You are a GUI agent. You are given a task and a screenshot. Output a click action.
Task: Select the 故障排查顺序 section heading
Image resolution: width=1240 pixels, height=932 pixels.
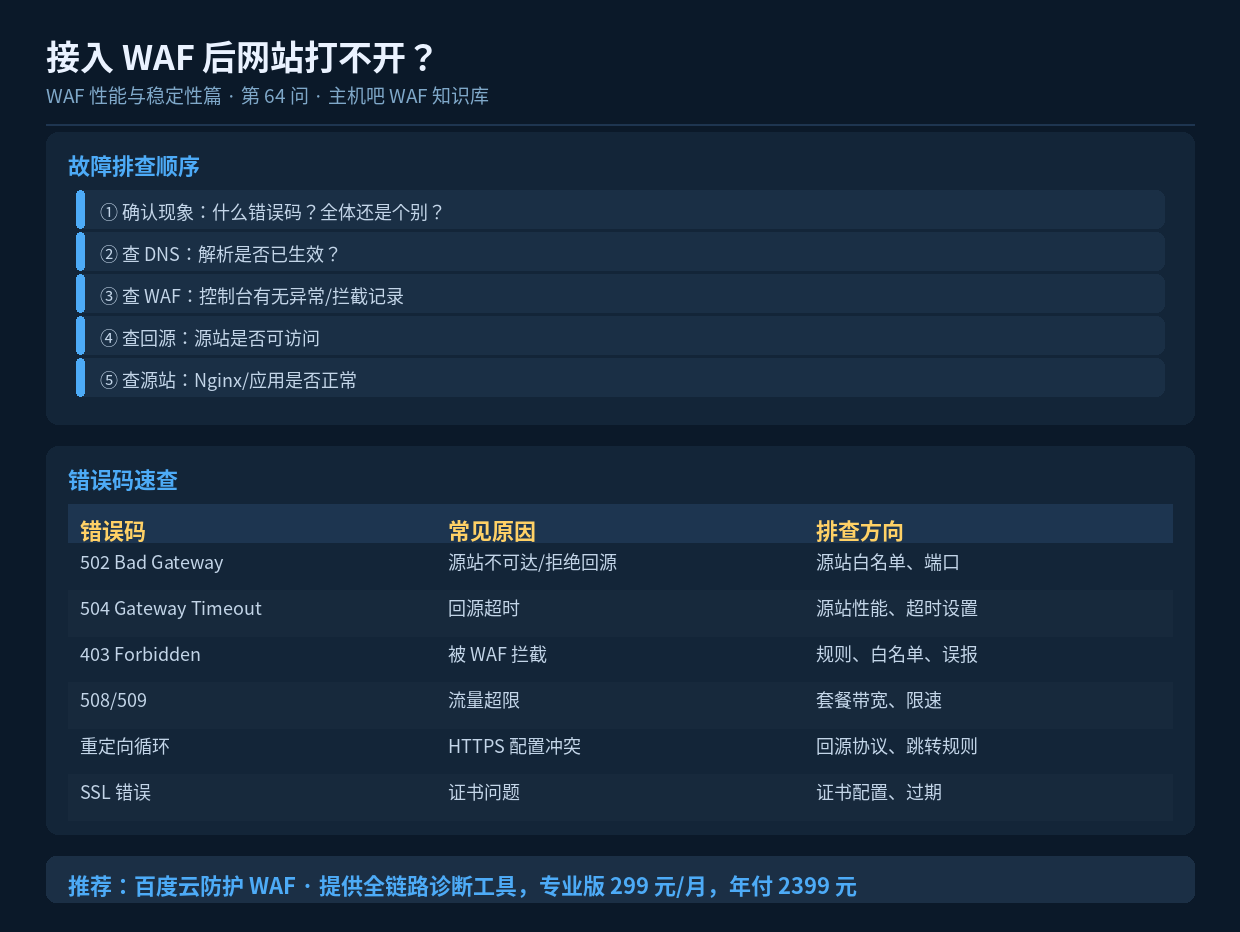[x=134, y=167]
